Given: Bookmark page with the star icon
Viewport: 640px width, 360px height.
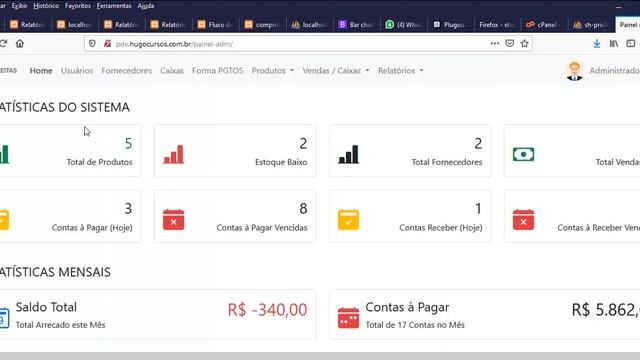Looking at the screenshot, I should 524,43.
